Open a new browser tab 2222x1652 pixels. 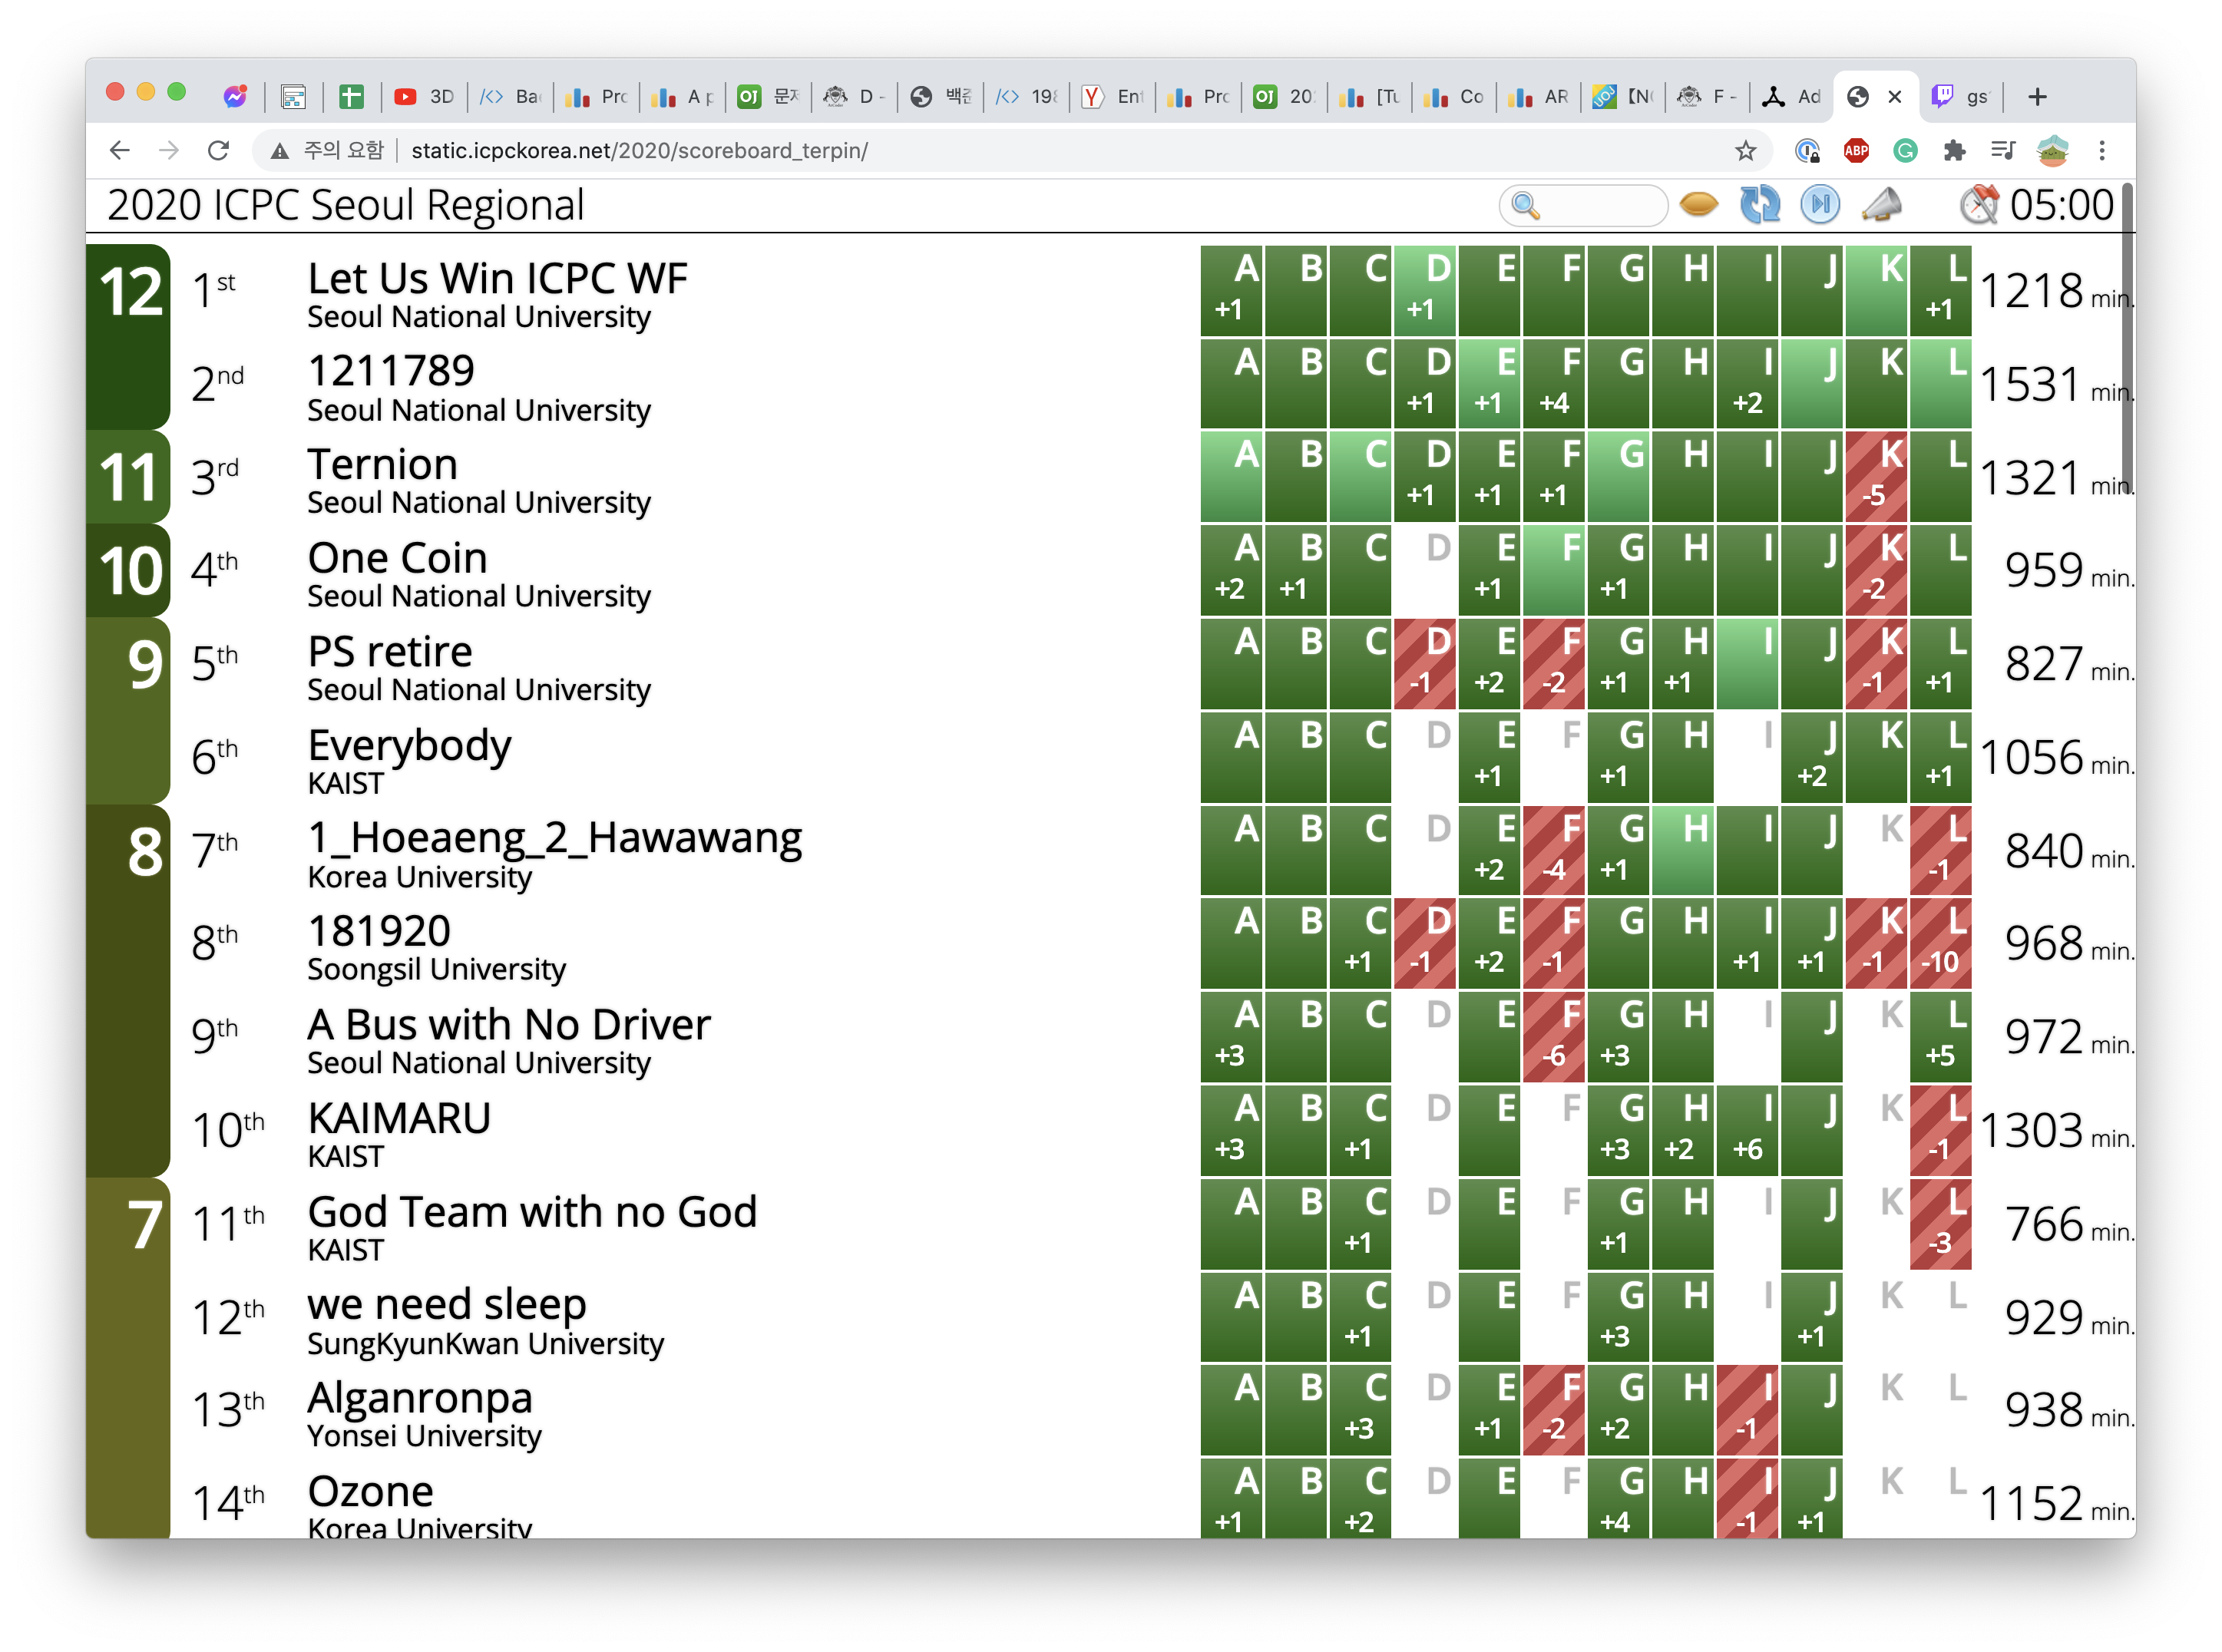tap(2037, 97)
